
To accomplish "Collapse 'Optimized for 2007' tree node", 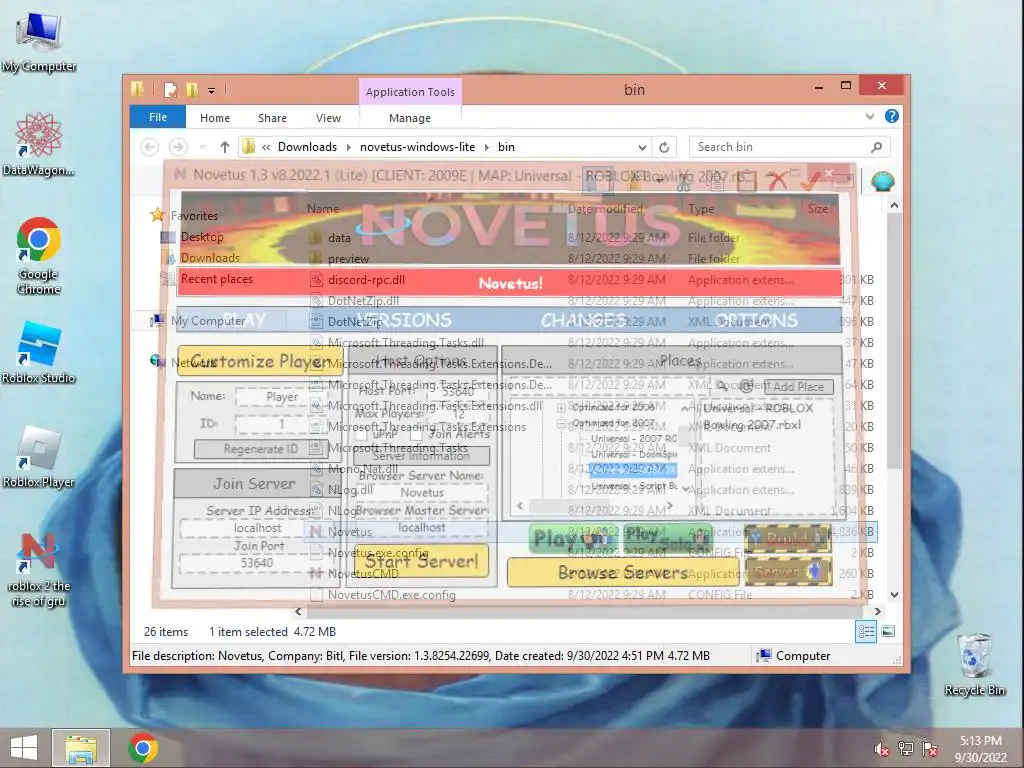I will pos(561,424).
